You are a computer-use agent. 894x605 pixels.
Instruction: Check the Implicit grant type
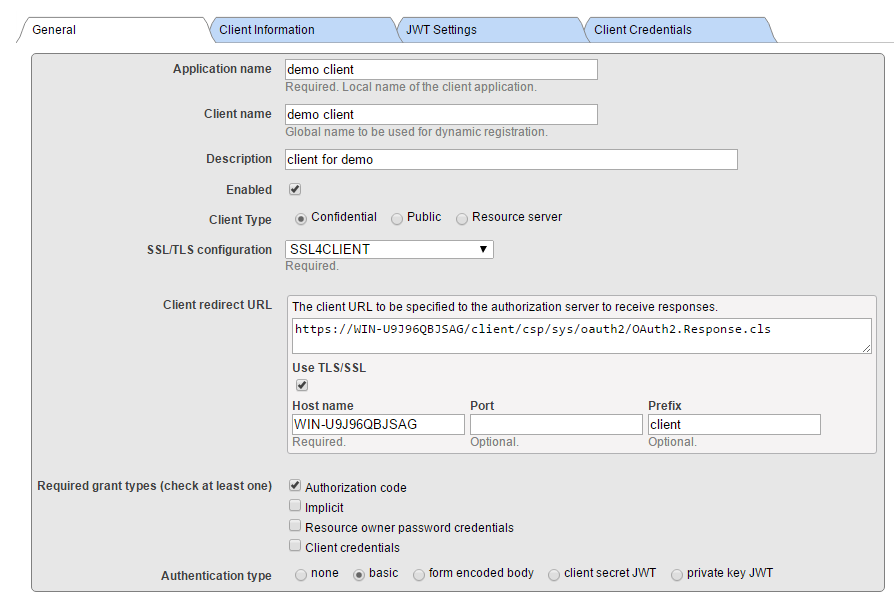(x=295, y=506)
